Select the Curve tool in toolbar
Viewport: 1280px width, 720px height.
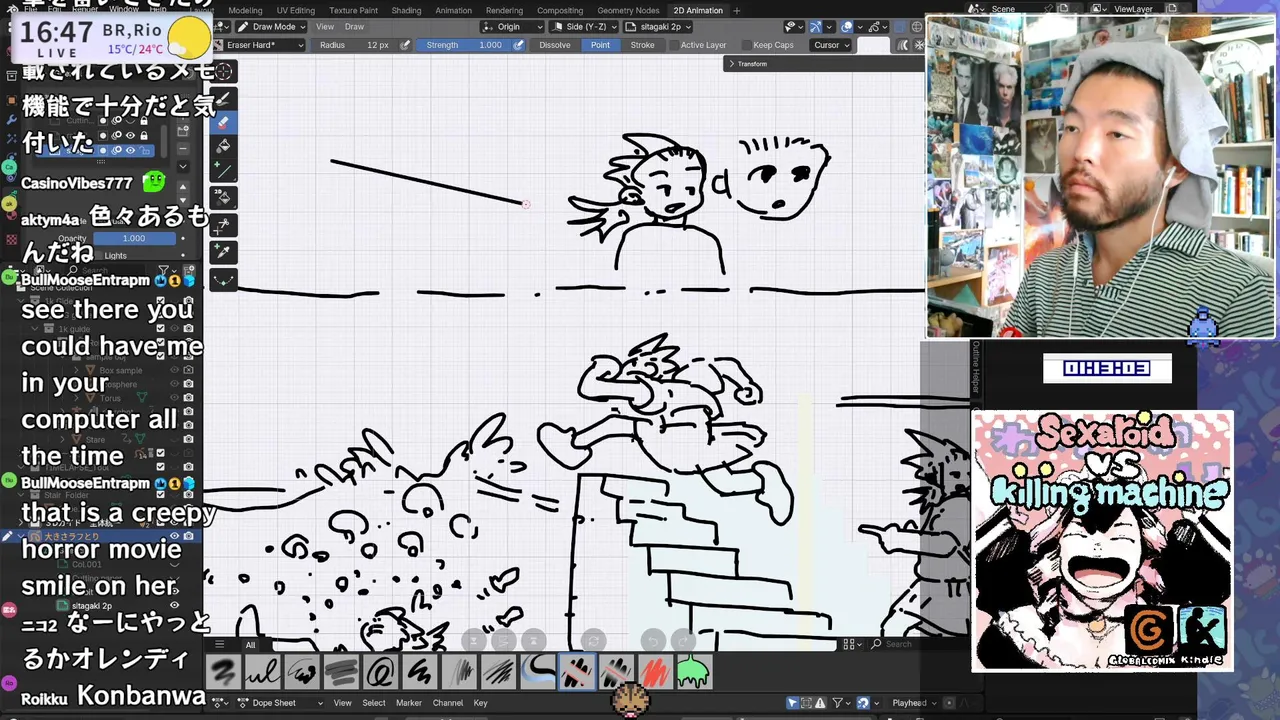coord(223,280)
